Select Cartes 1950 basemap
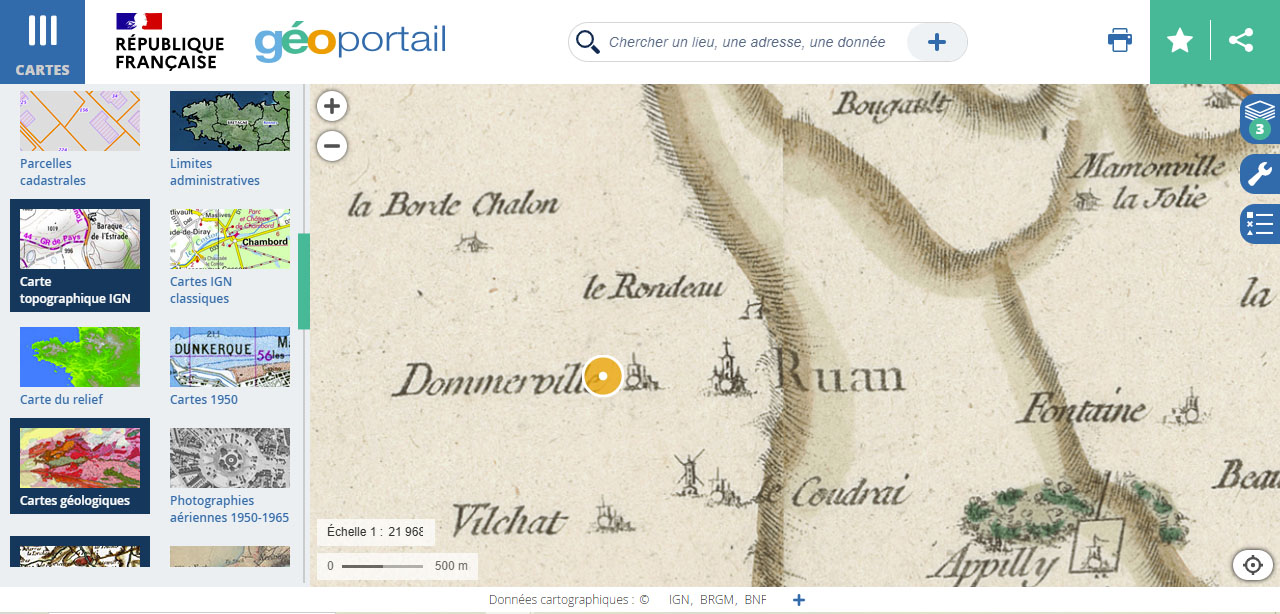 click(x=230, y=366)
